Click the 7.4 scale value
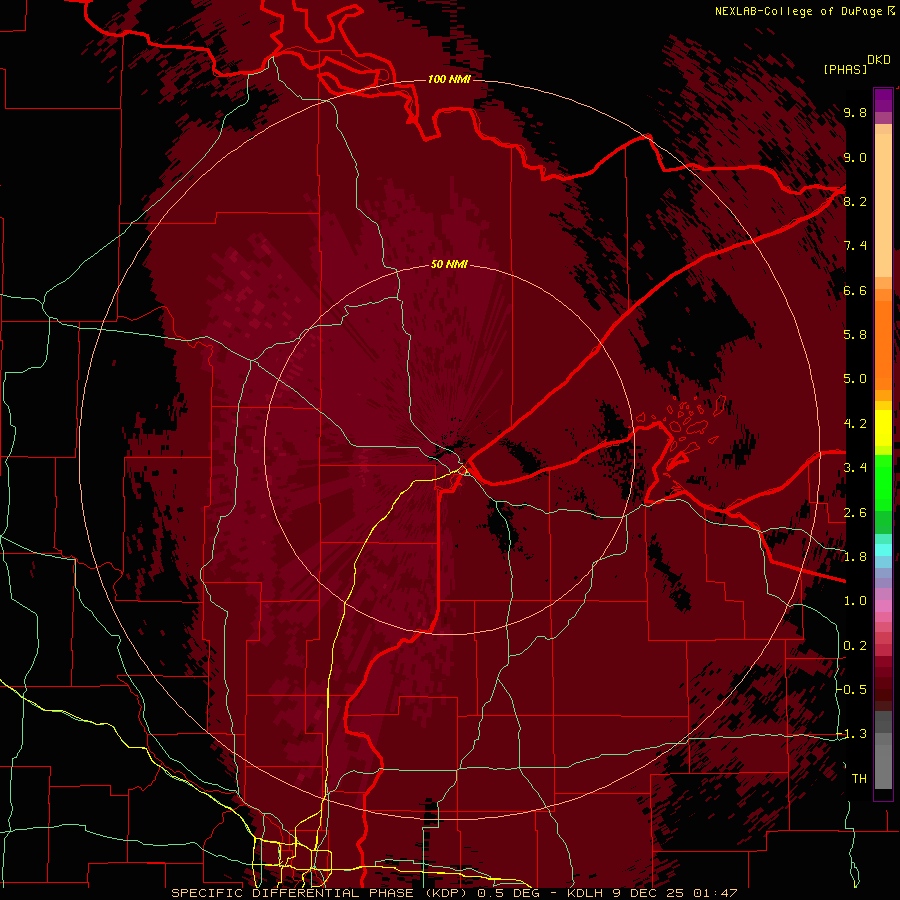The height and width of the screenshot is (900, 900). pos(855,246)
